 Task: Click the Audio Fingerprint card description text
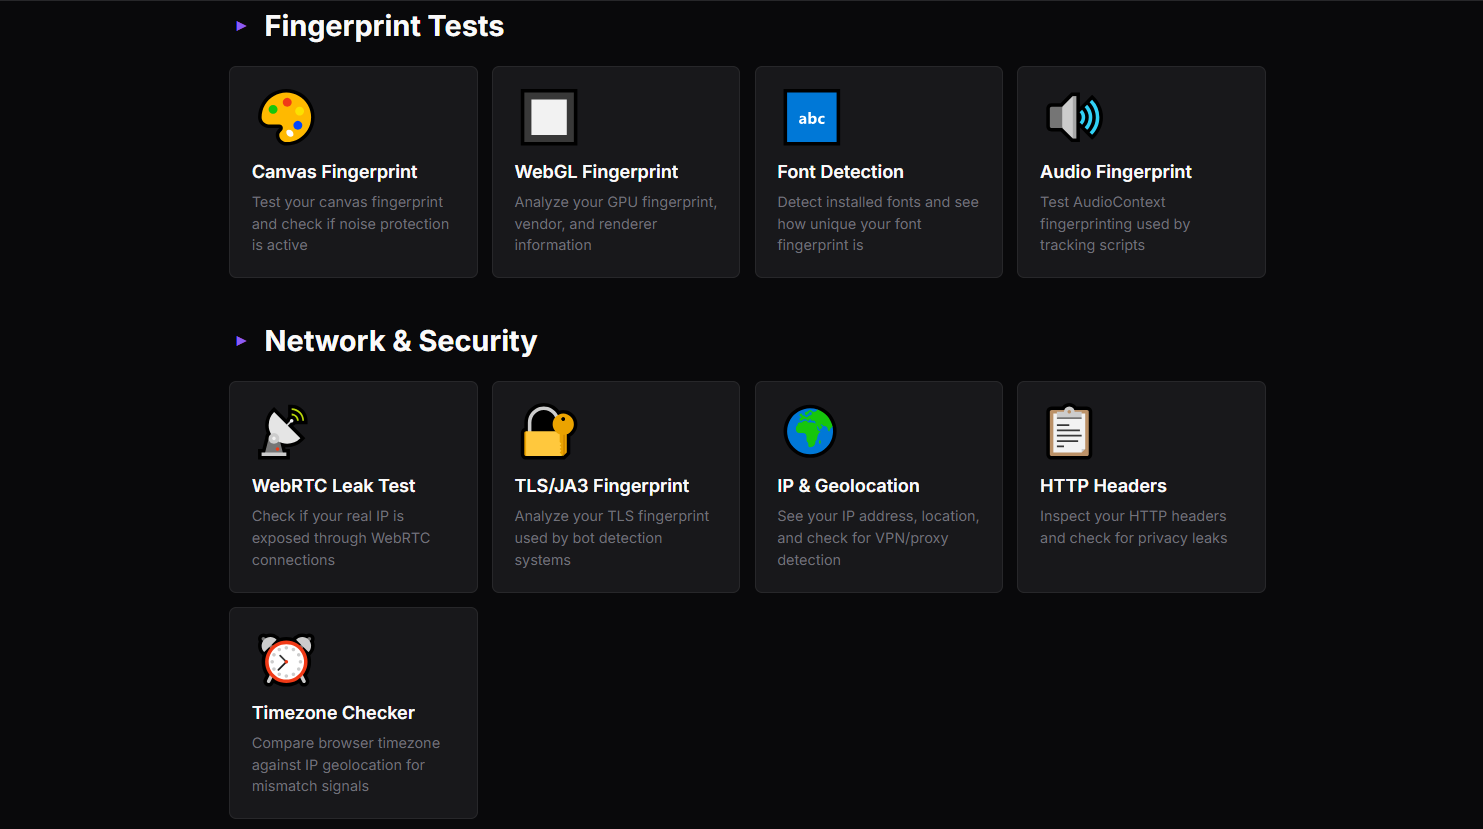click(1115, 223)
